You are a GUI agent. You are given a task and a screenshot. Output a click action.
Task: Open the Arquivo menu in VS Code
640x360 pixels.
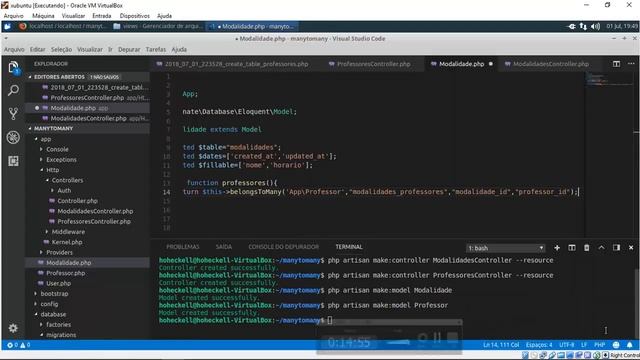14,49
